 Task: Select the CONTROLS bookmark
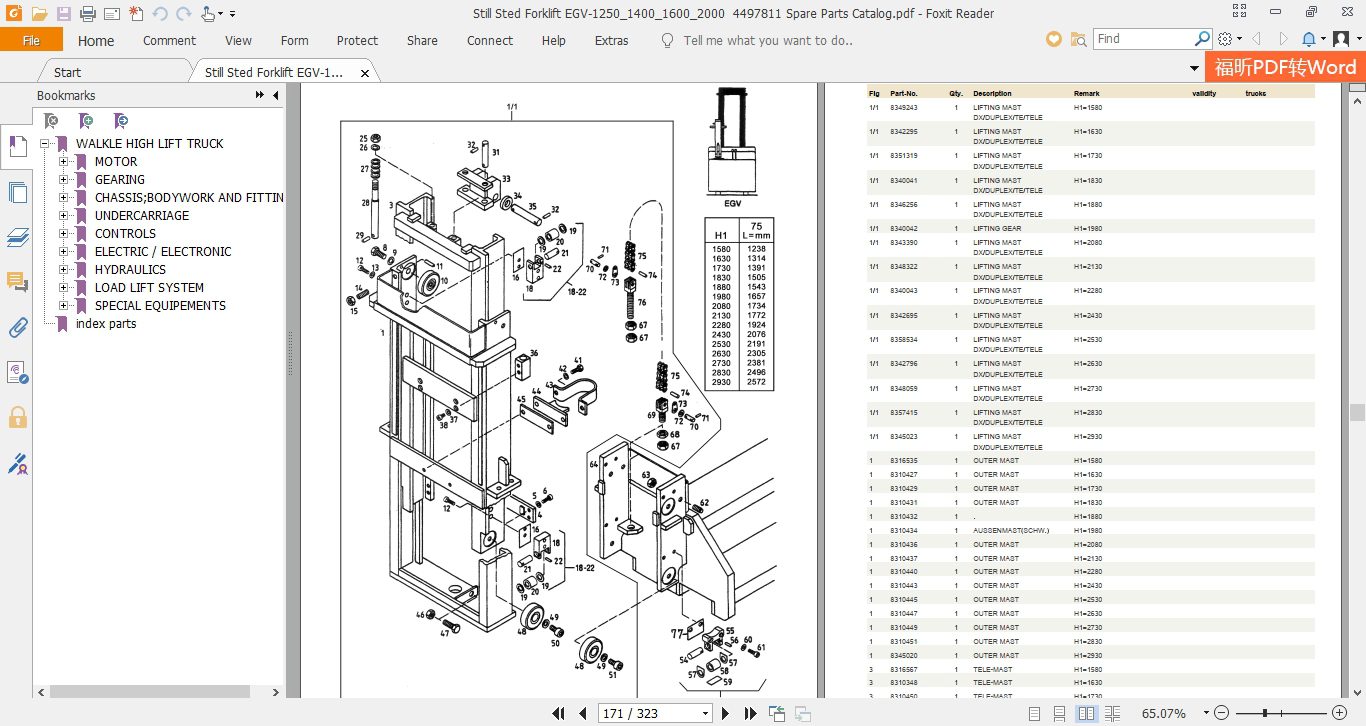coord(125,234)
